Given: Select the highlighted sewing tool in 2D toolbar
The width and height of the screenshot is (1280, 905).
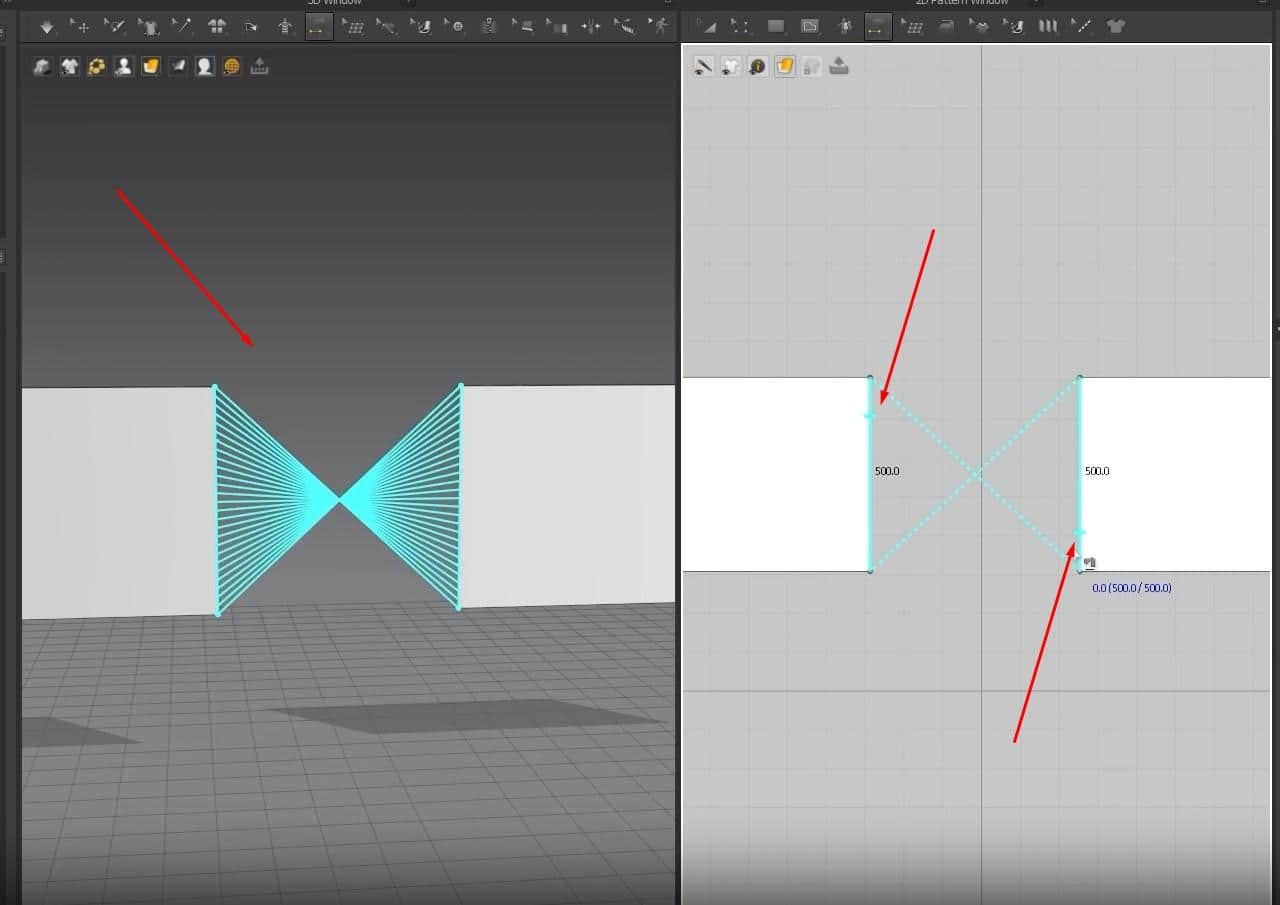Looking at the screenshot, I should pyautogui.click(x=878, y=27).
